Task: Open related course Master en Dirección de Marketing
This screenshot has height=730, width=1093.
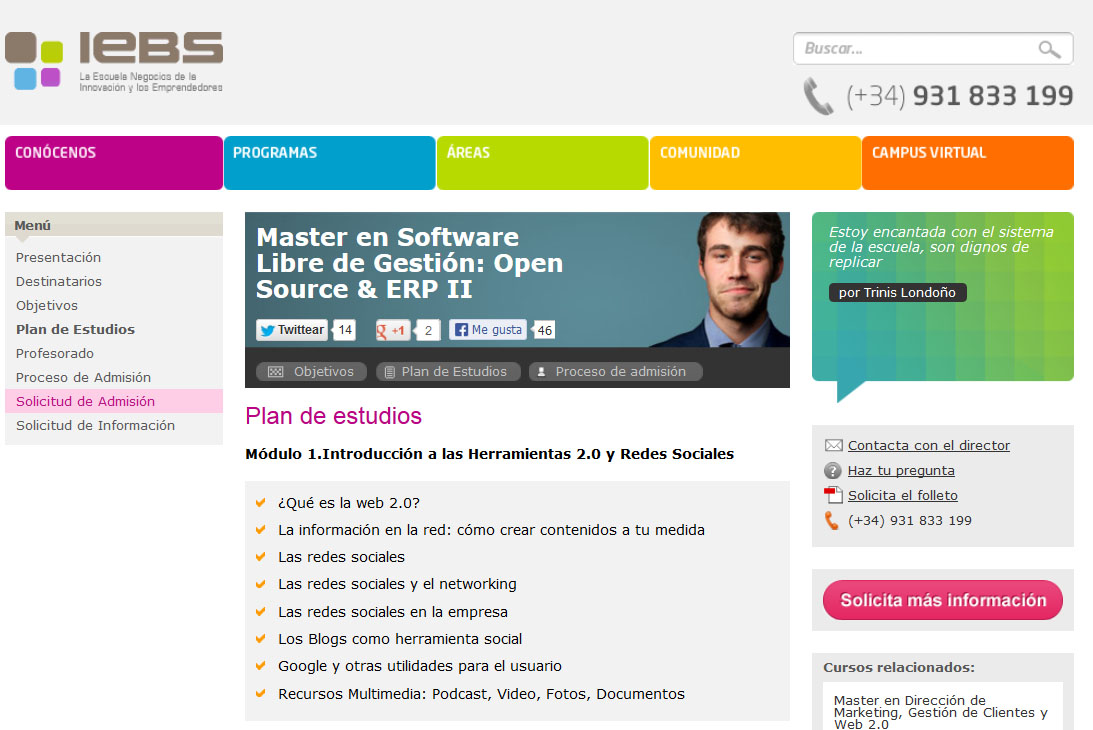Action: tap(940, 712)
